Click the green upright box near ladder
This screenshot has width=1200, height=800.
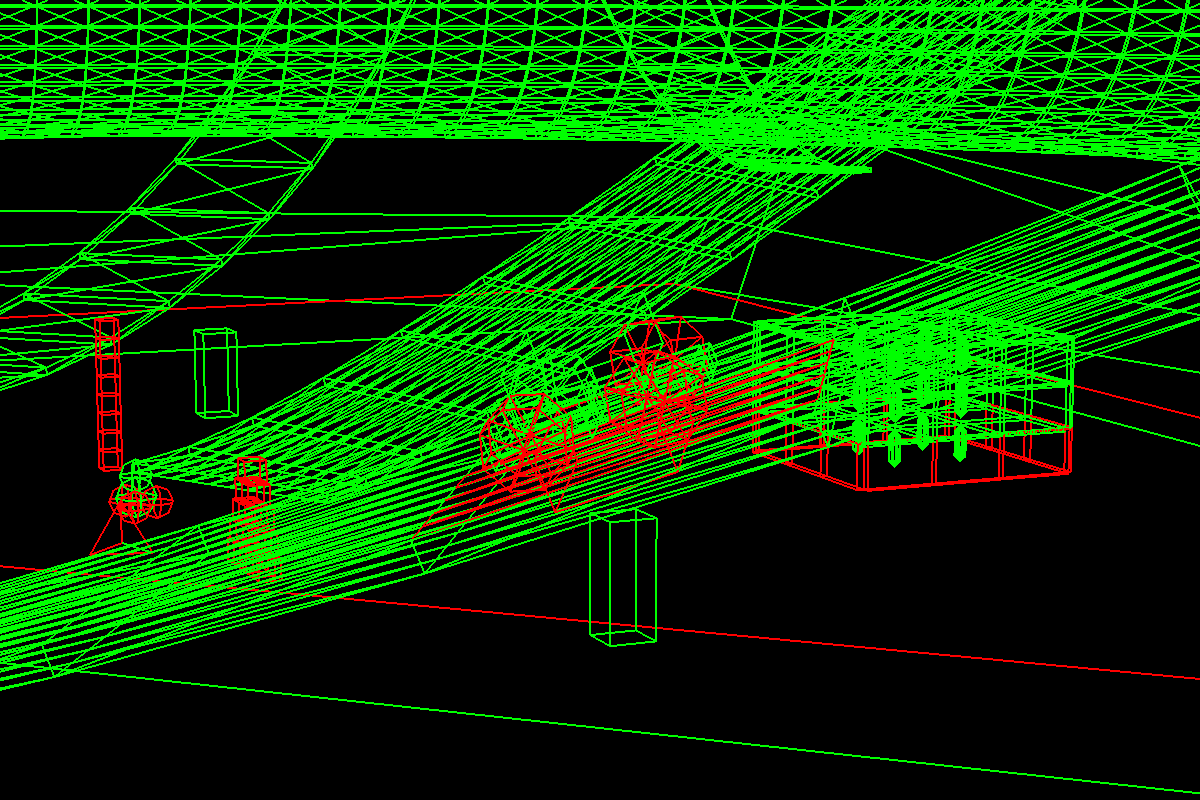click(216, 372)
